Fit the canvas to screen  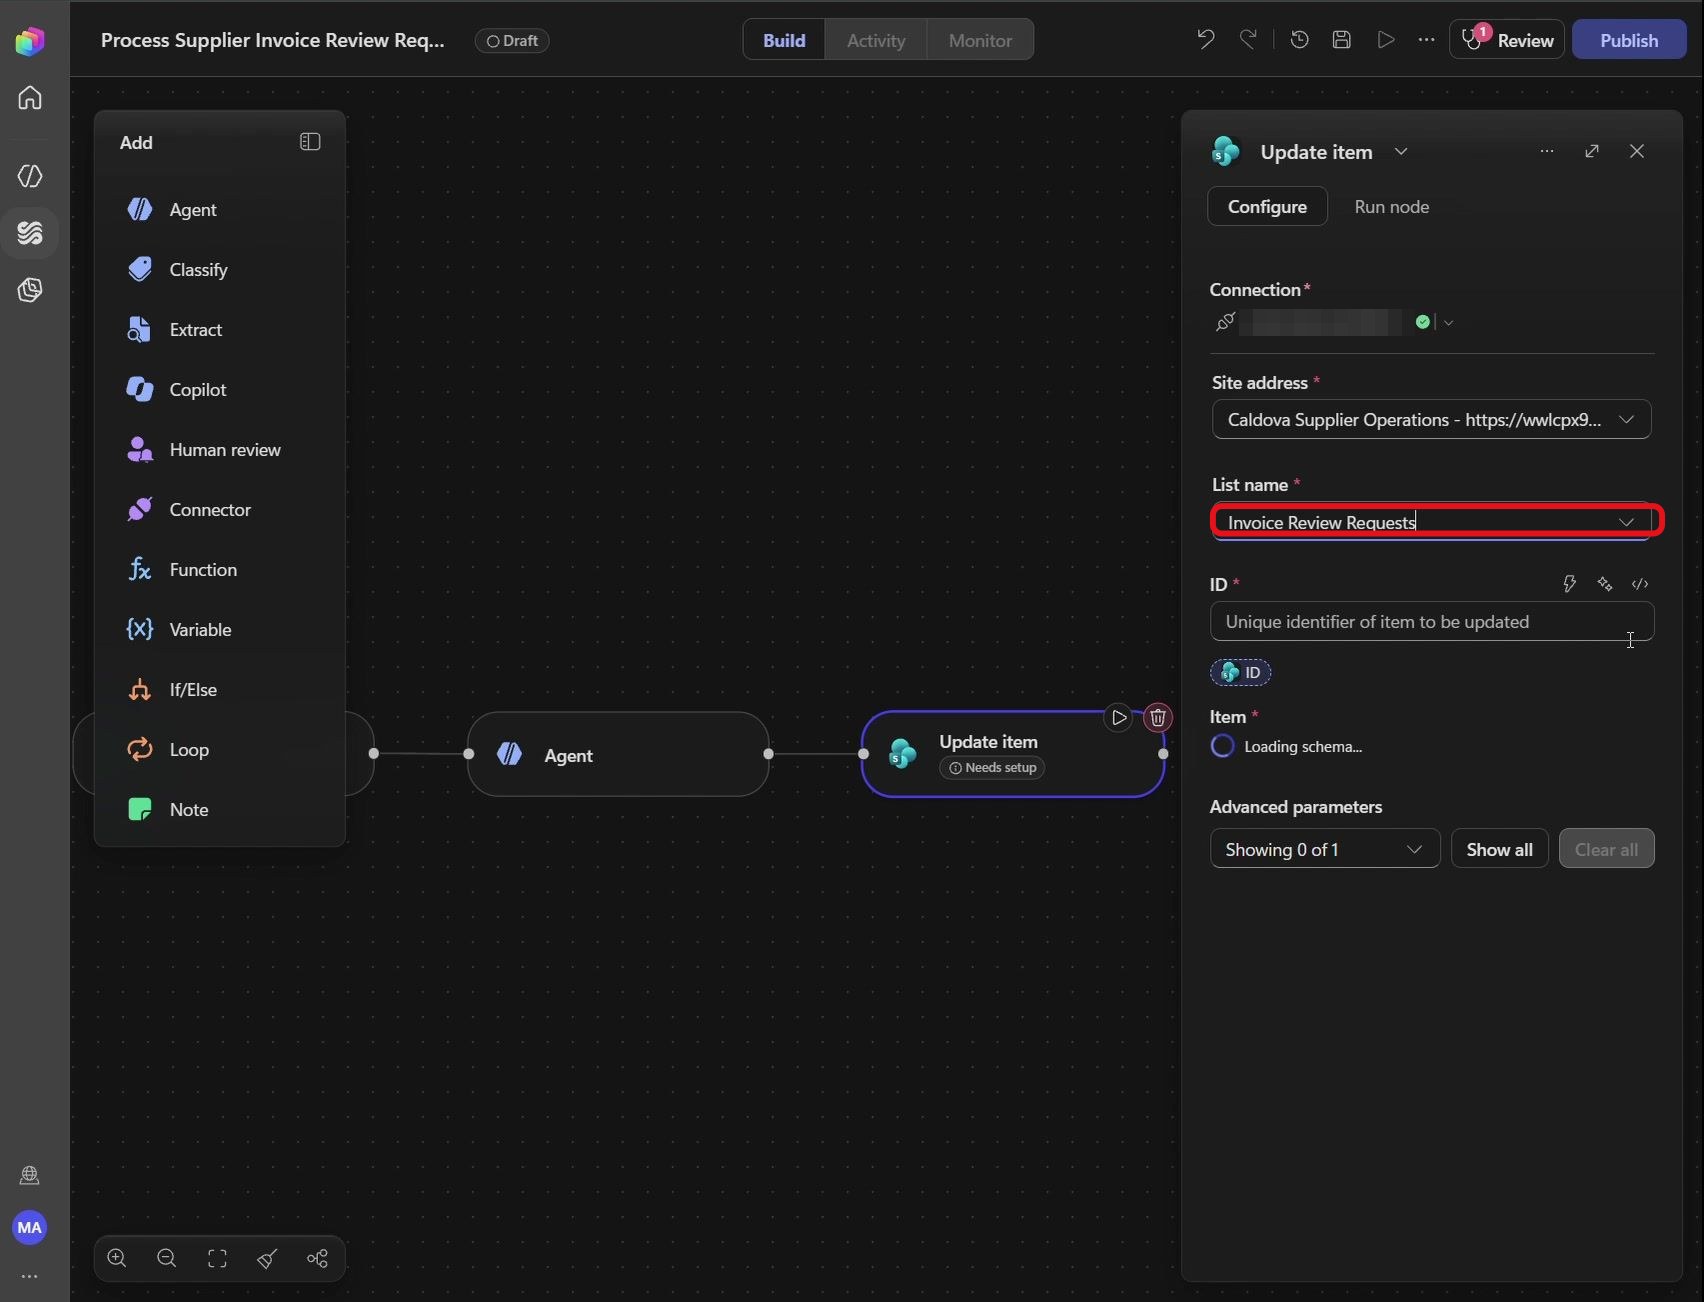pyautogui.click(x=217, y=1259)
